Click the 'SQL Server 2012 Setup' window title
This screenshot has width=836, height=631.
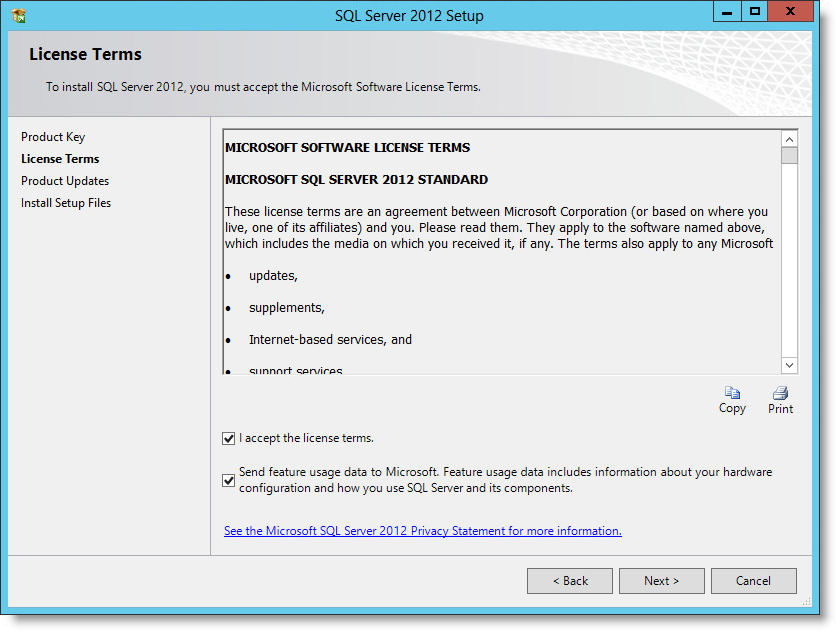409,15
